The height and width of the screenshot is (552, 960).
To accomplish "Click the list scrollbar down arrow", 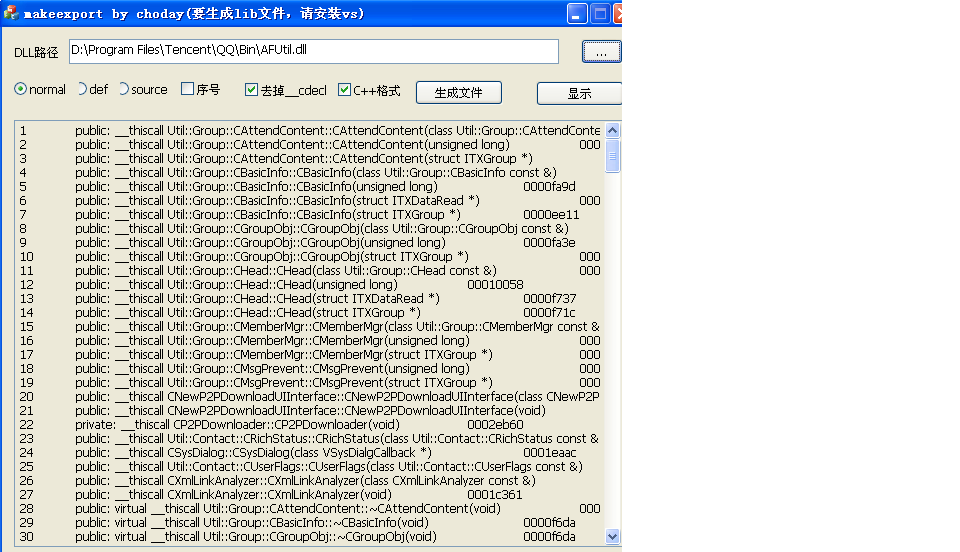I will coord(612,537).
